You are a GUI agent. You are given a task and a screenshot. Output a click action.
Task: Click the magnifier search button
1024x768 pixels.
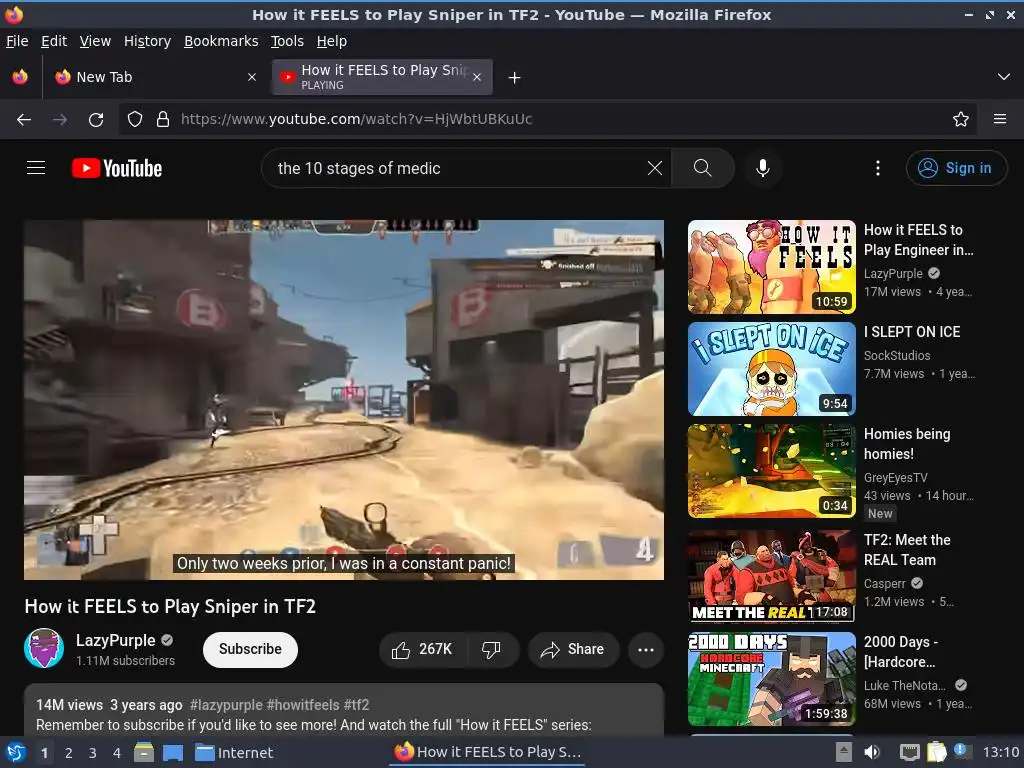click(703, 168)
